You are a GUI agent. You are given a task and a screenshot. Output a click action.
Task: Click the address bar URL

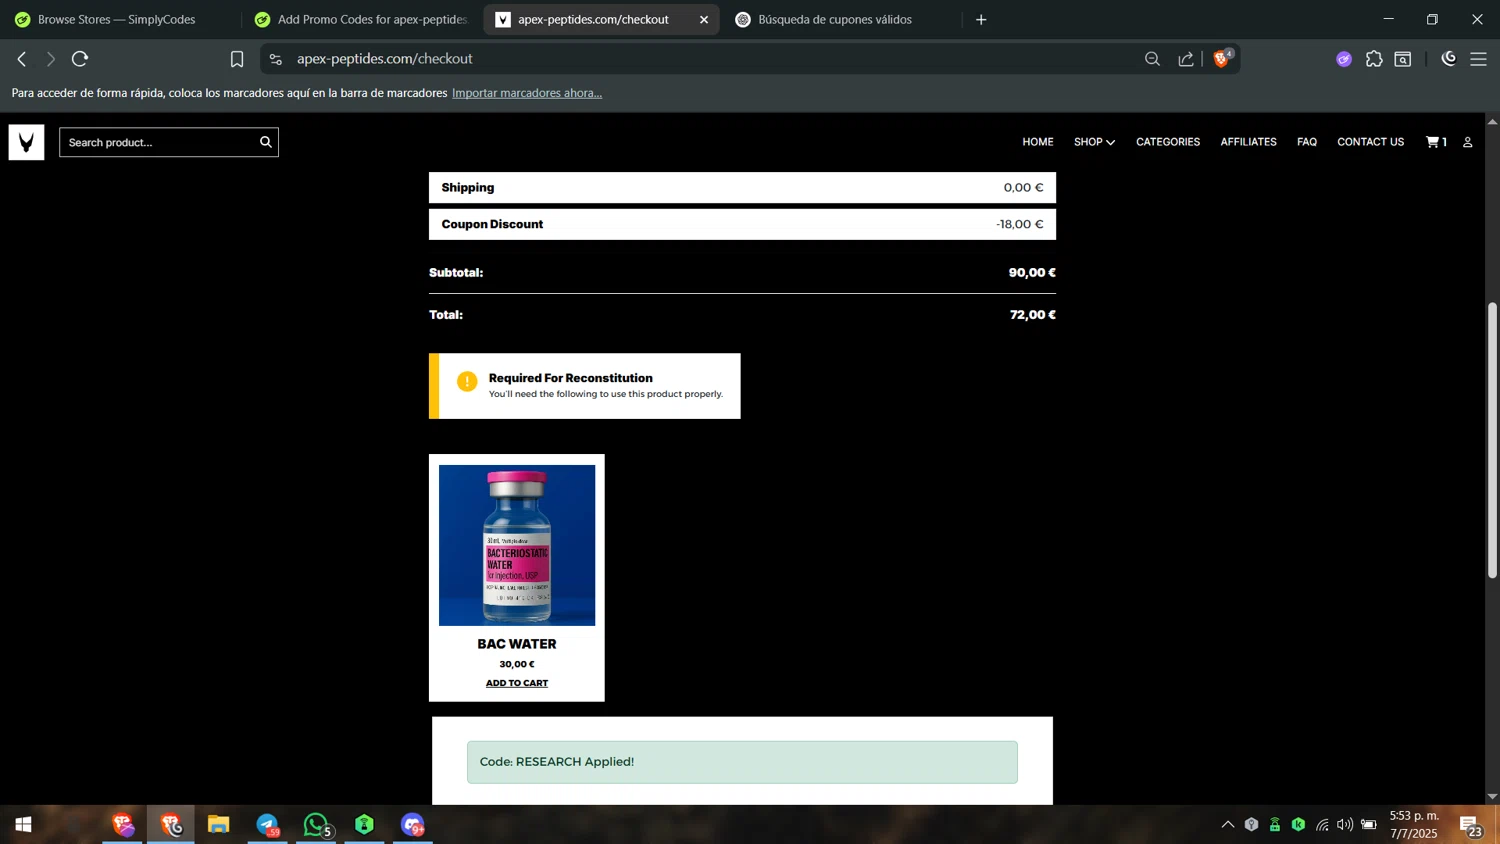tap(385, 59)
